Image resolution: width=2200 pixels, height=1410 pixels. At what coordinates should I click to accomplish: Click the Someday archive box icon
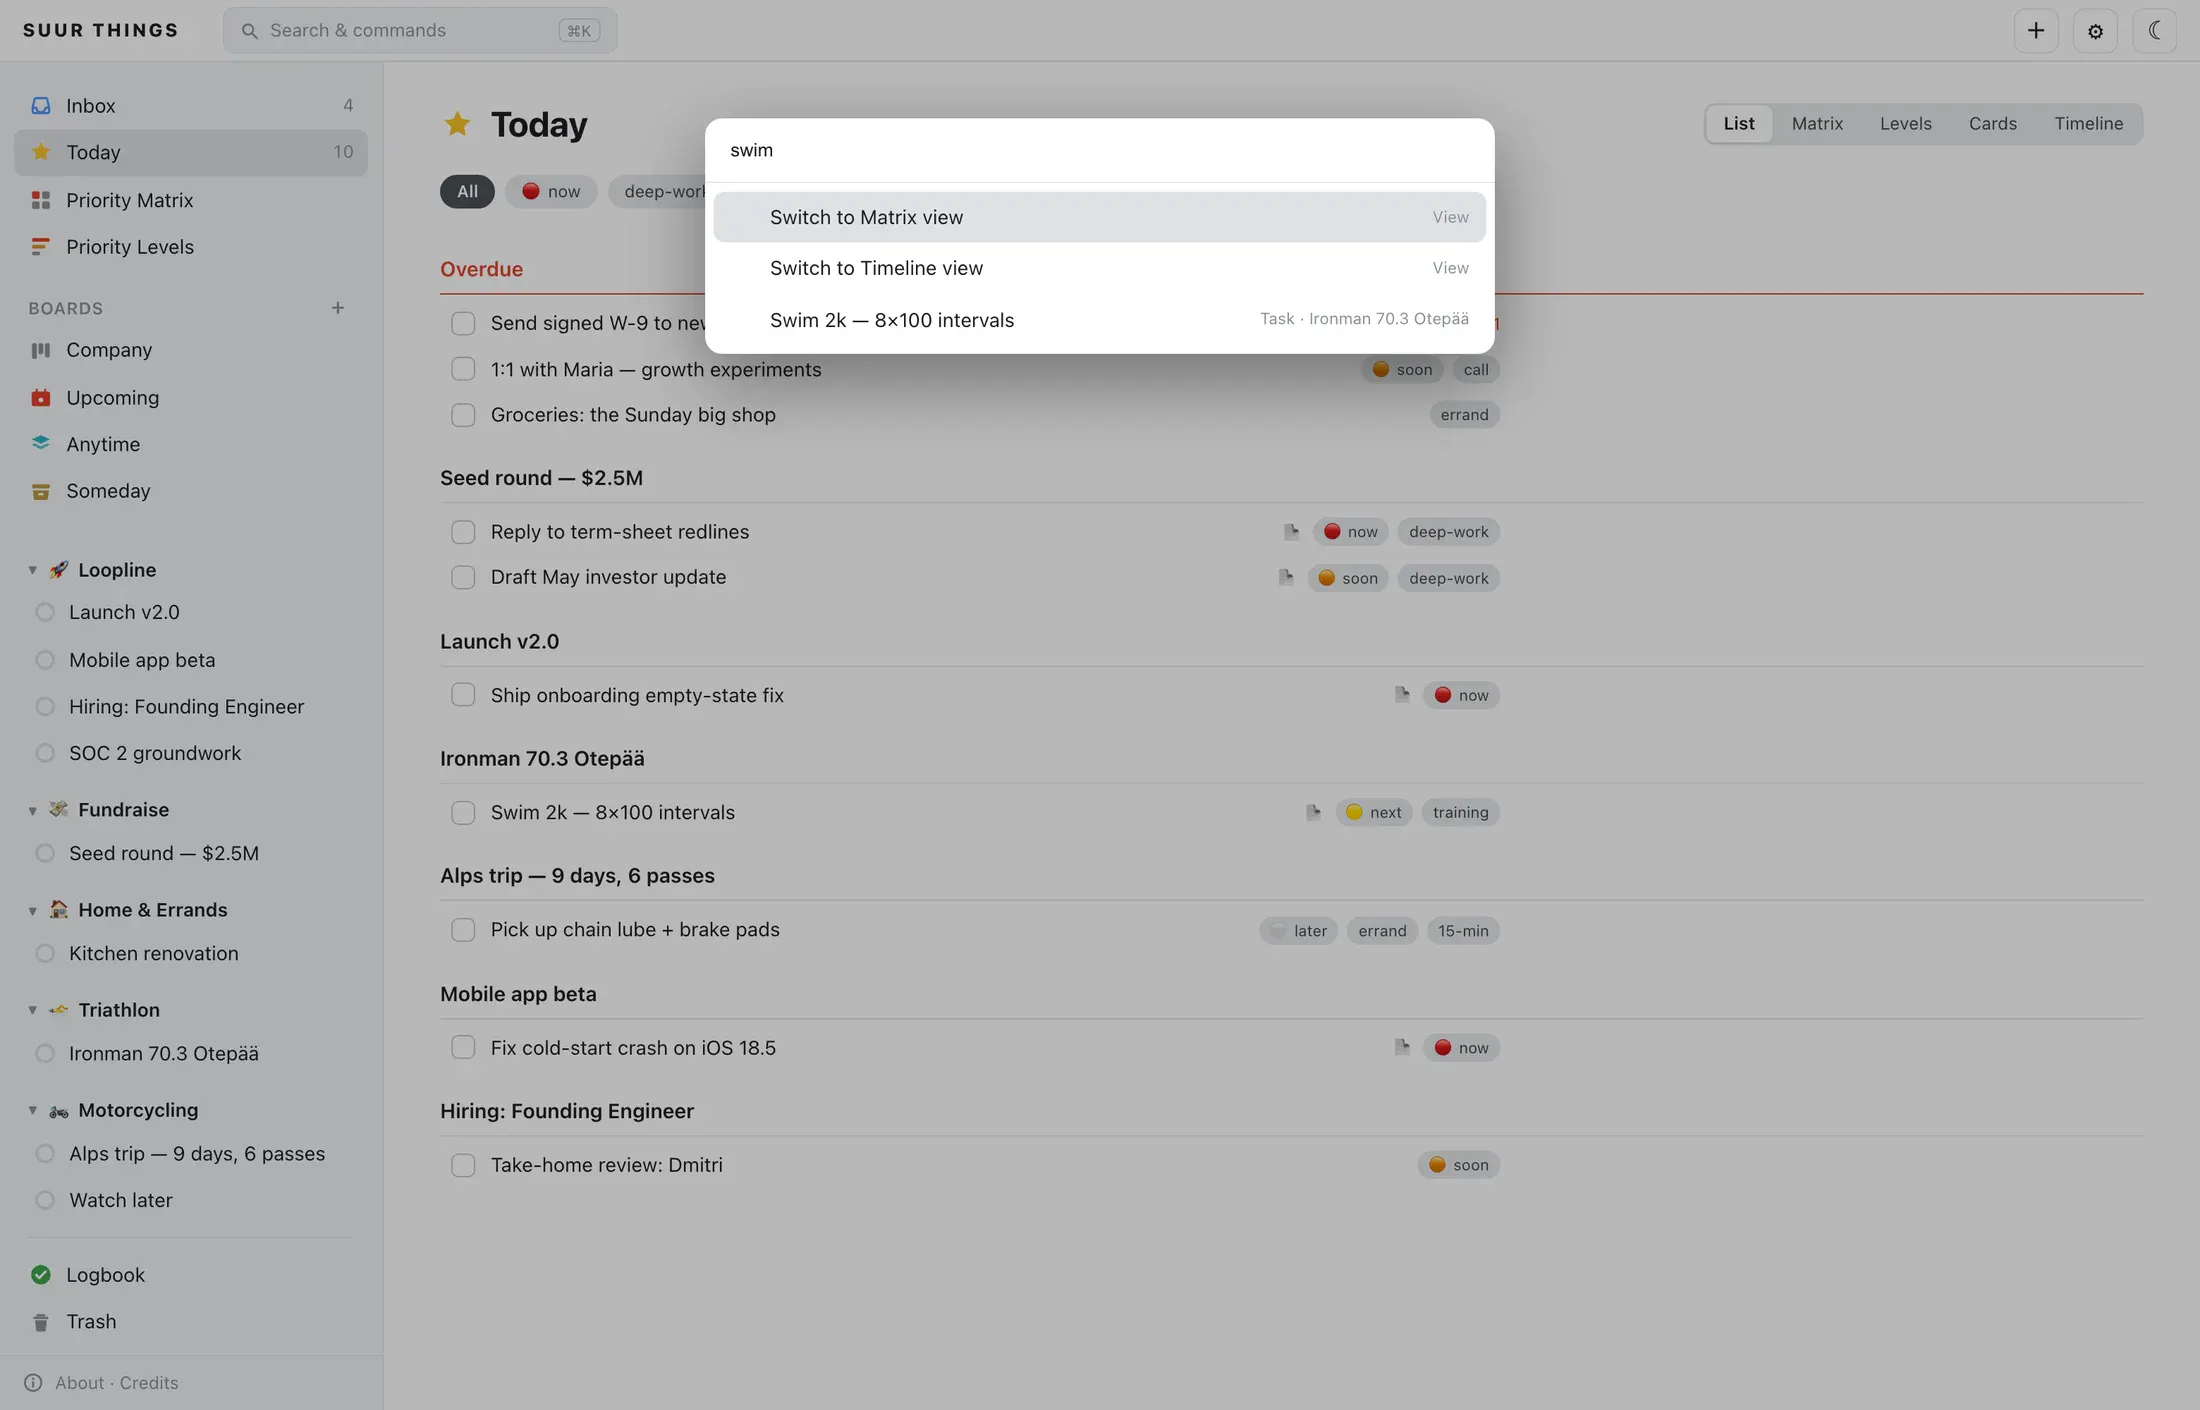pyautogui.click(x=40, y=491)
